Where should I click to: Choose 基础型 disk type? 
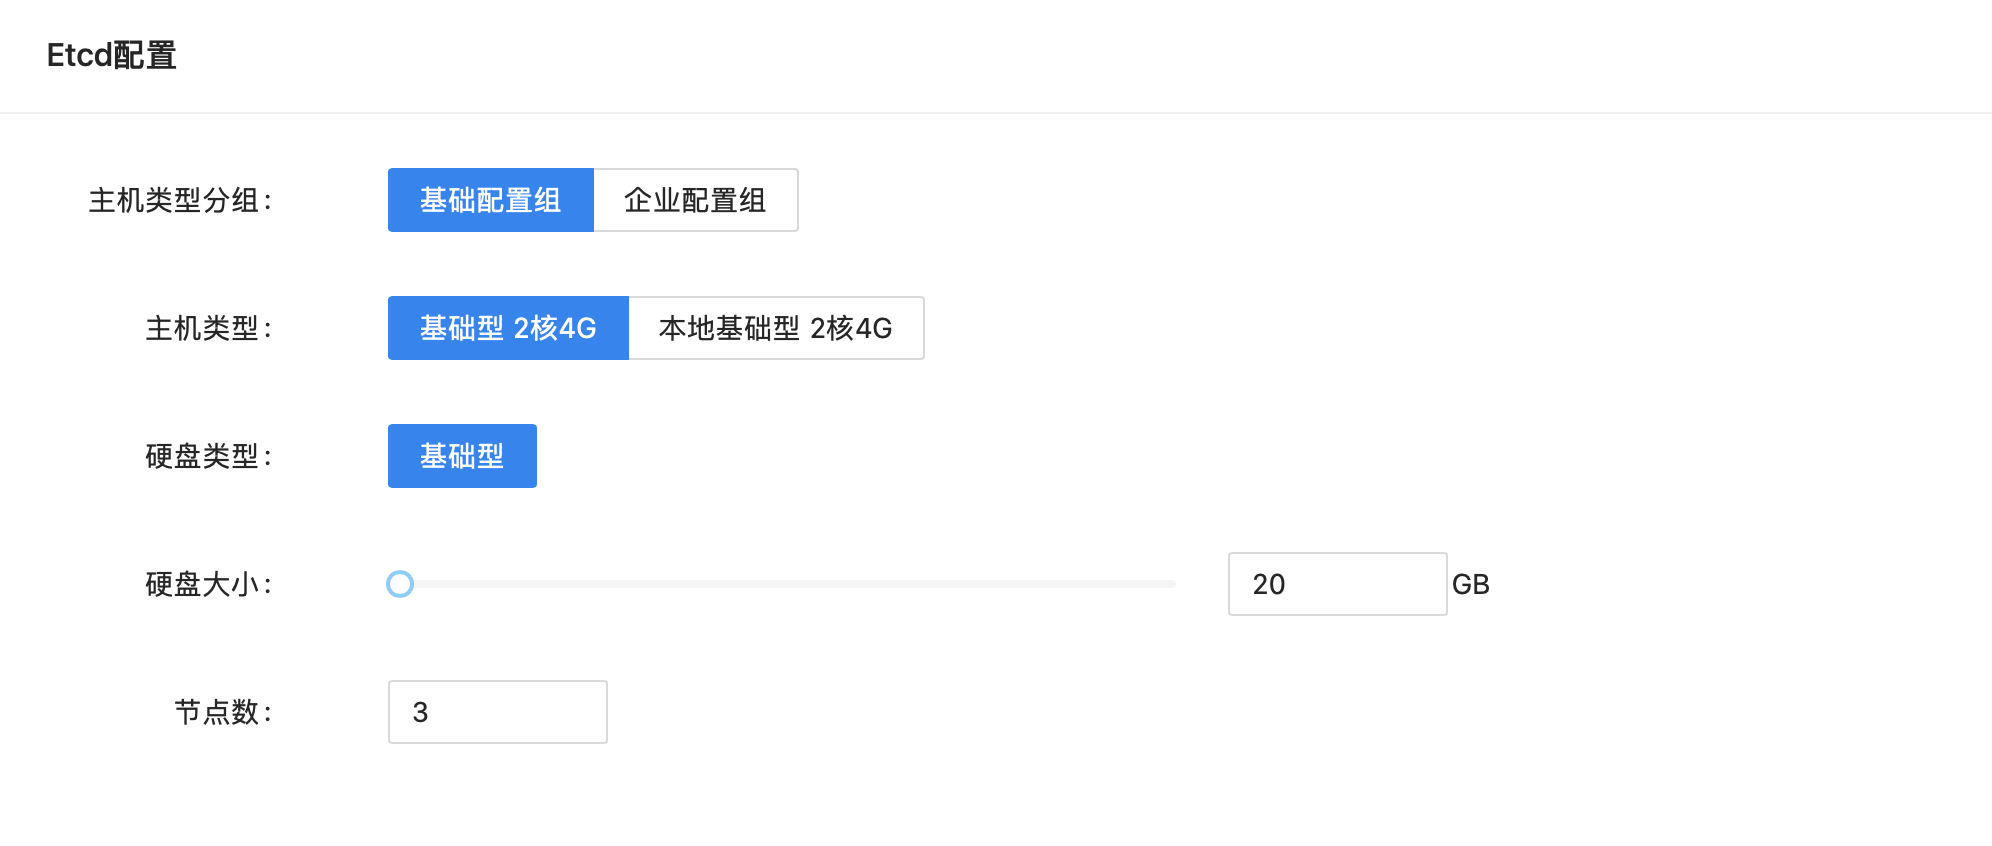(461, 455)
